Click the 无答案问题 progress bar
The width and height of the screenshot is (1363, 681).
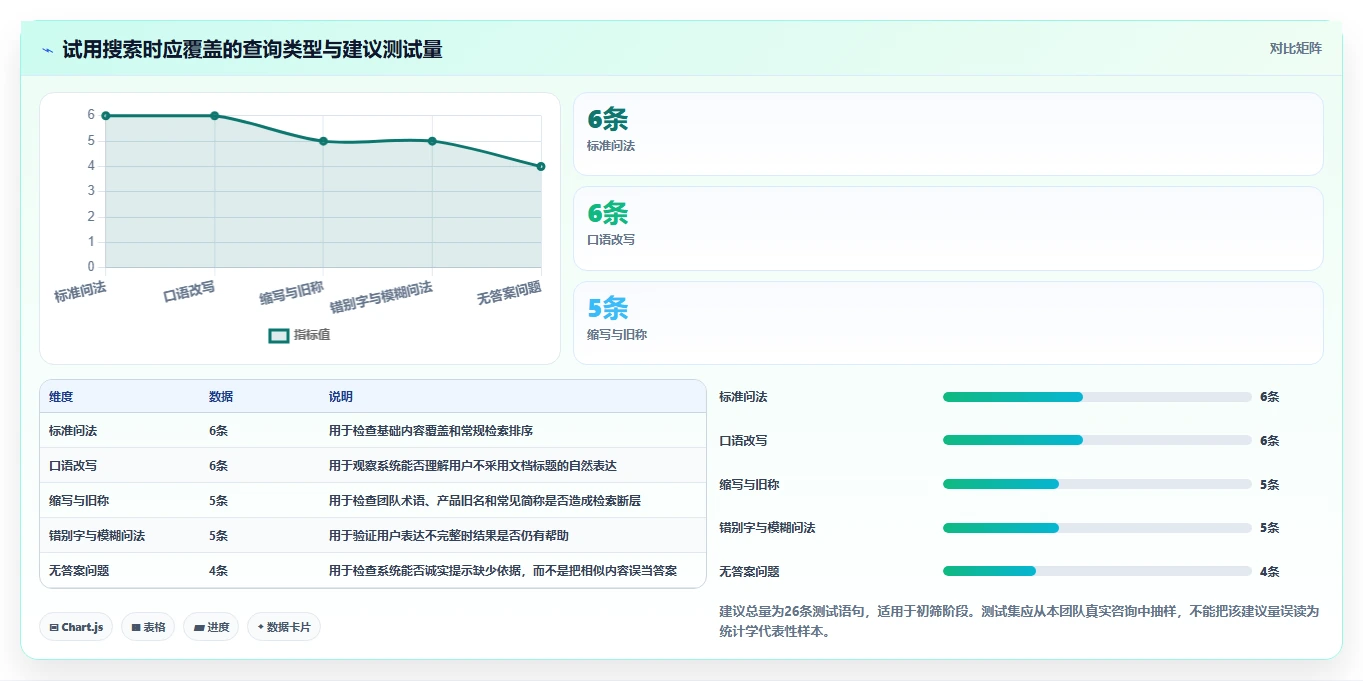(x=1097, y=571)
